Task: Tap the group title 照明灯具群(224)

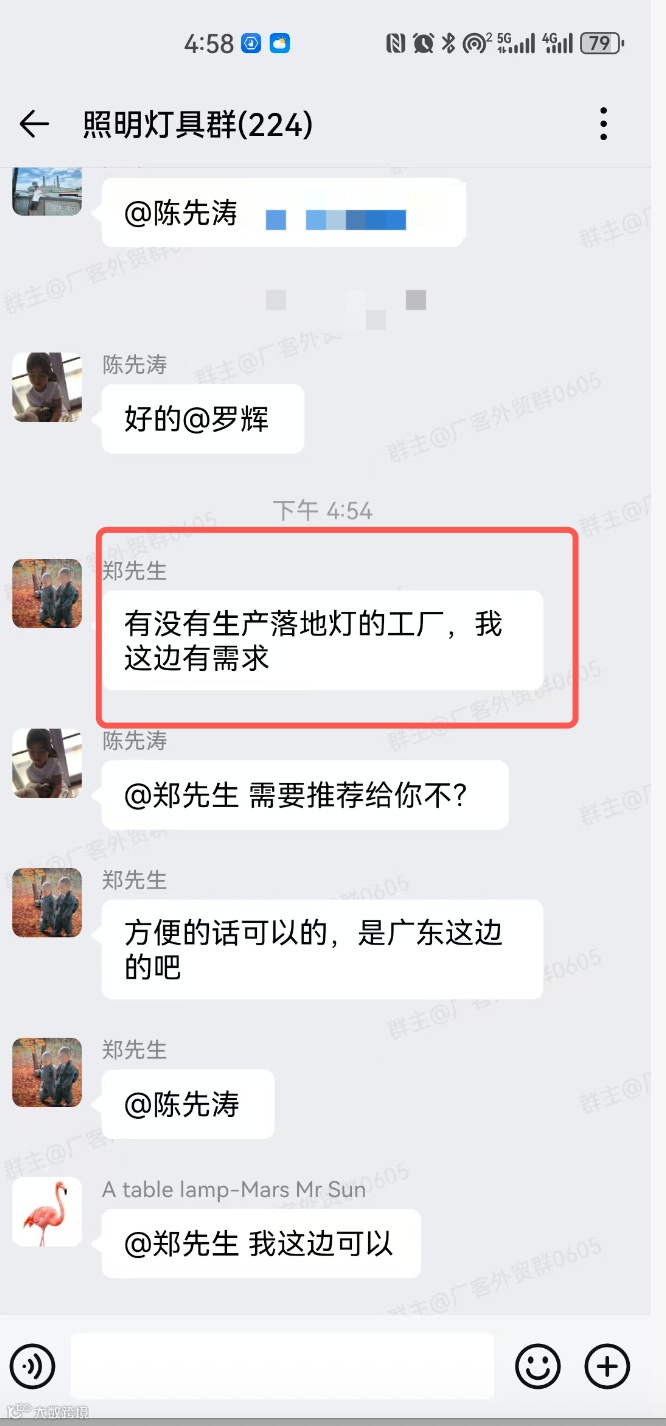Action: point(198,125)
